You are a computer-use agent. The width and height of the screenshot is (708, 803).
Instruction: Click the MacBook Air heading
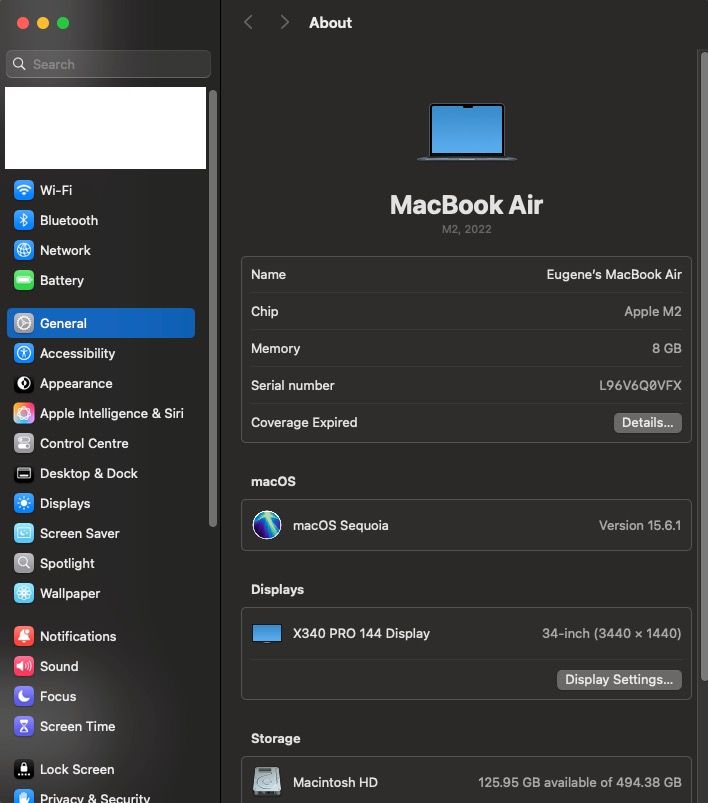(466, 204)
